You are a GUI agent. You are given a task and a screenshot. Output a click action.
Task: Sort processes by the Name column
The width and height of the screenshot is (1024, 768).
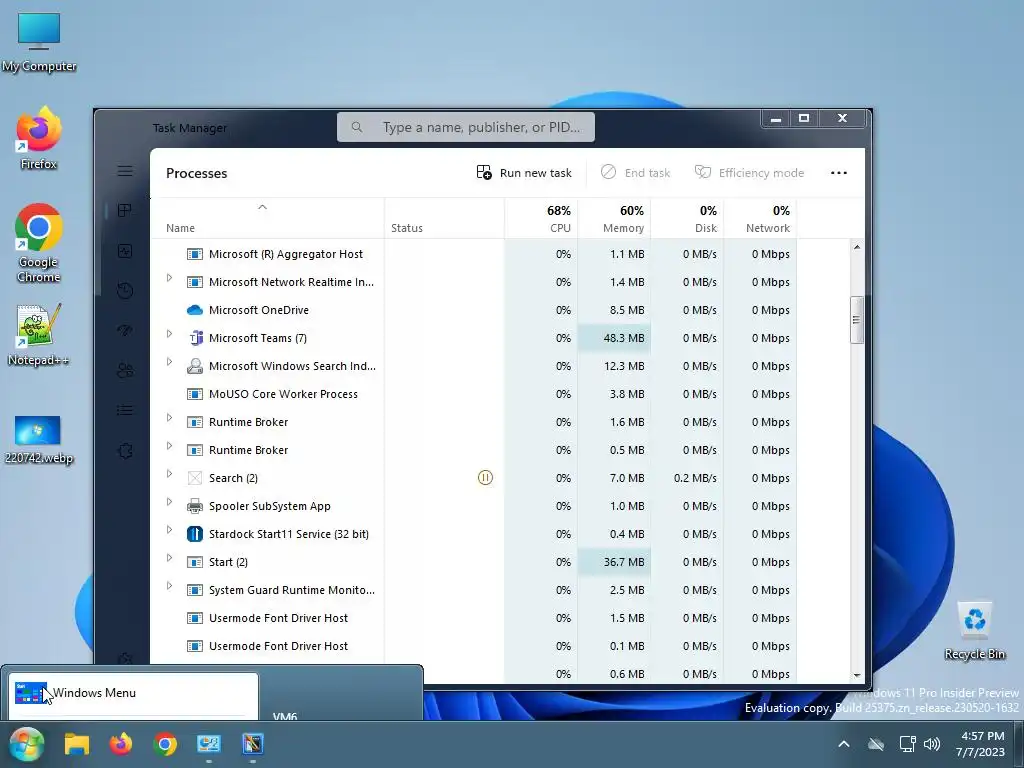267,219
